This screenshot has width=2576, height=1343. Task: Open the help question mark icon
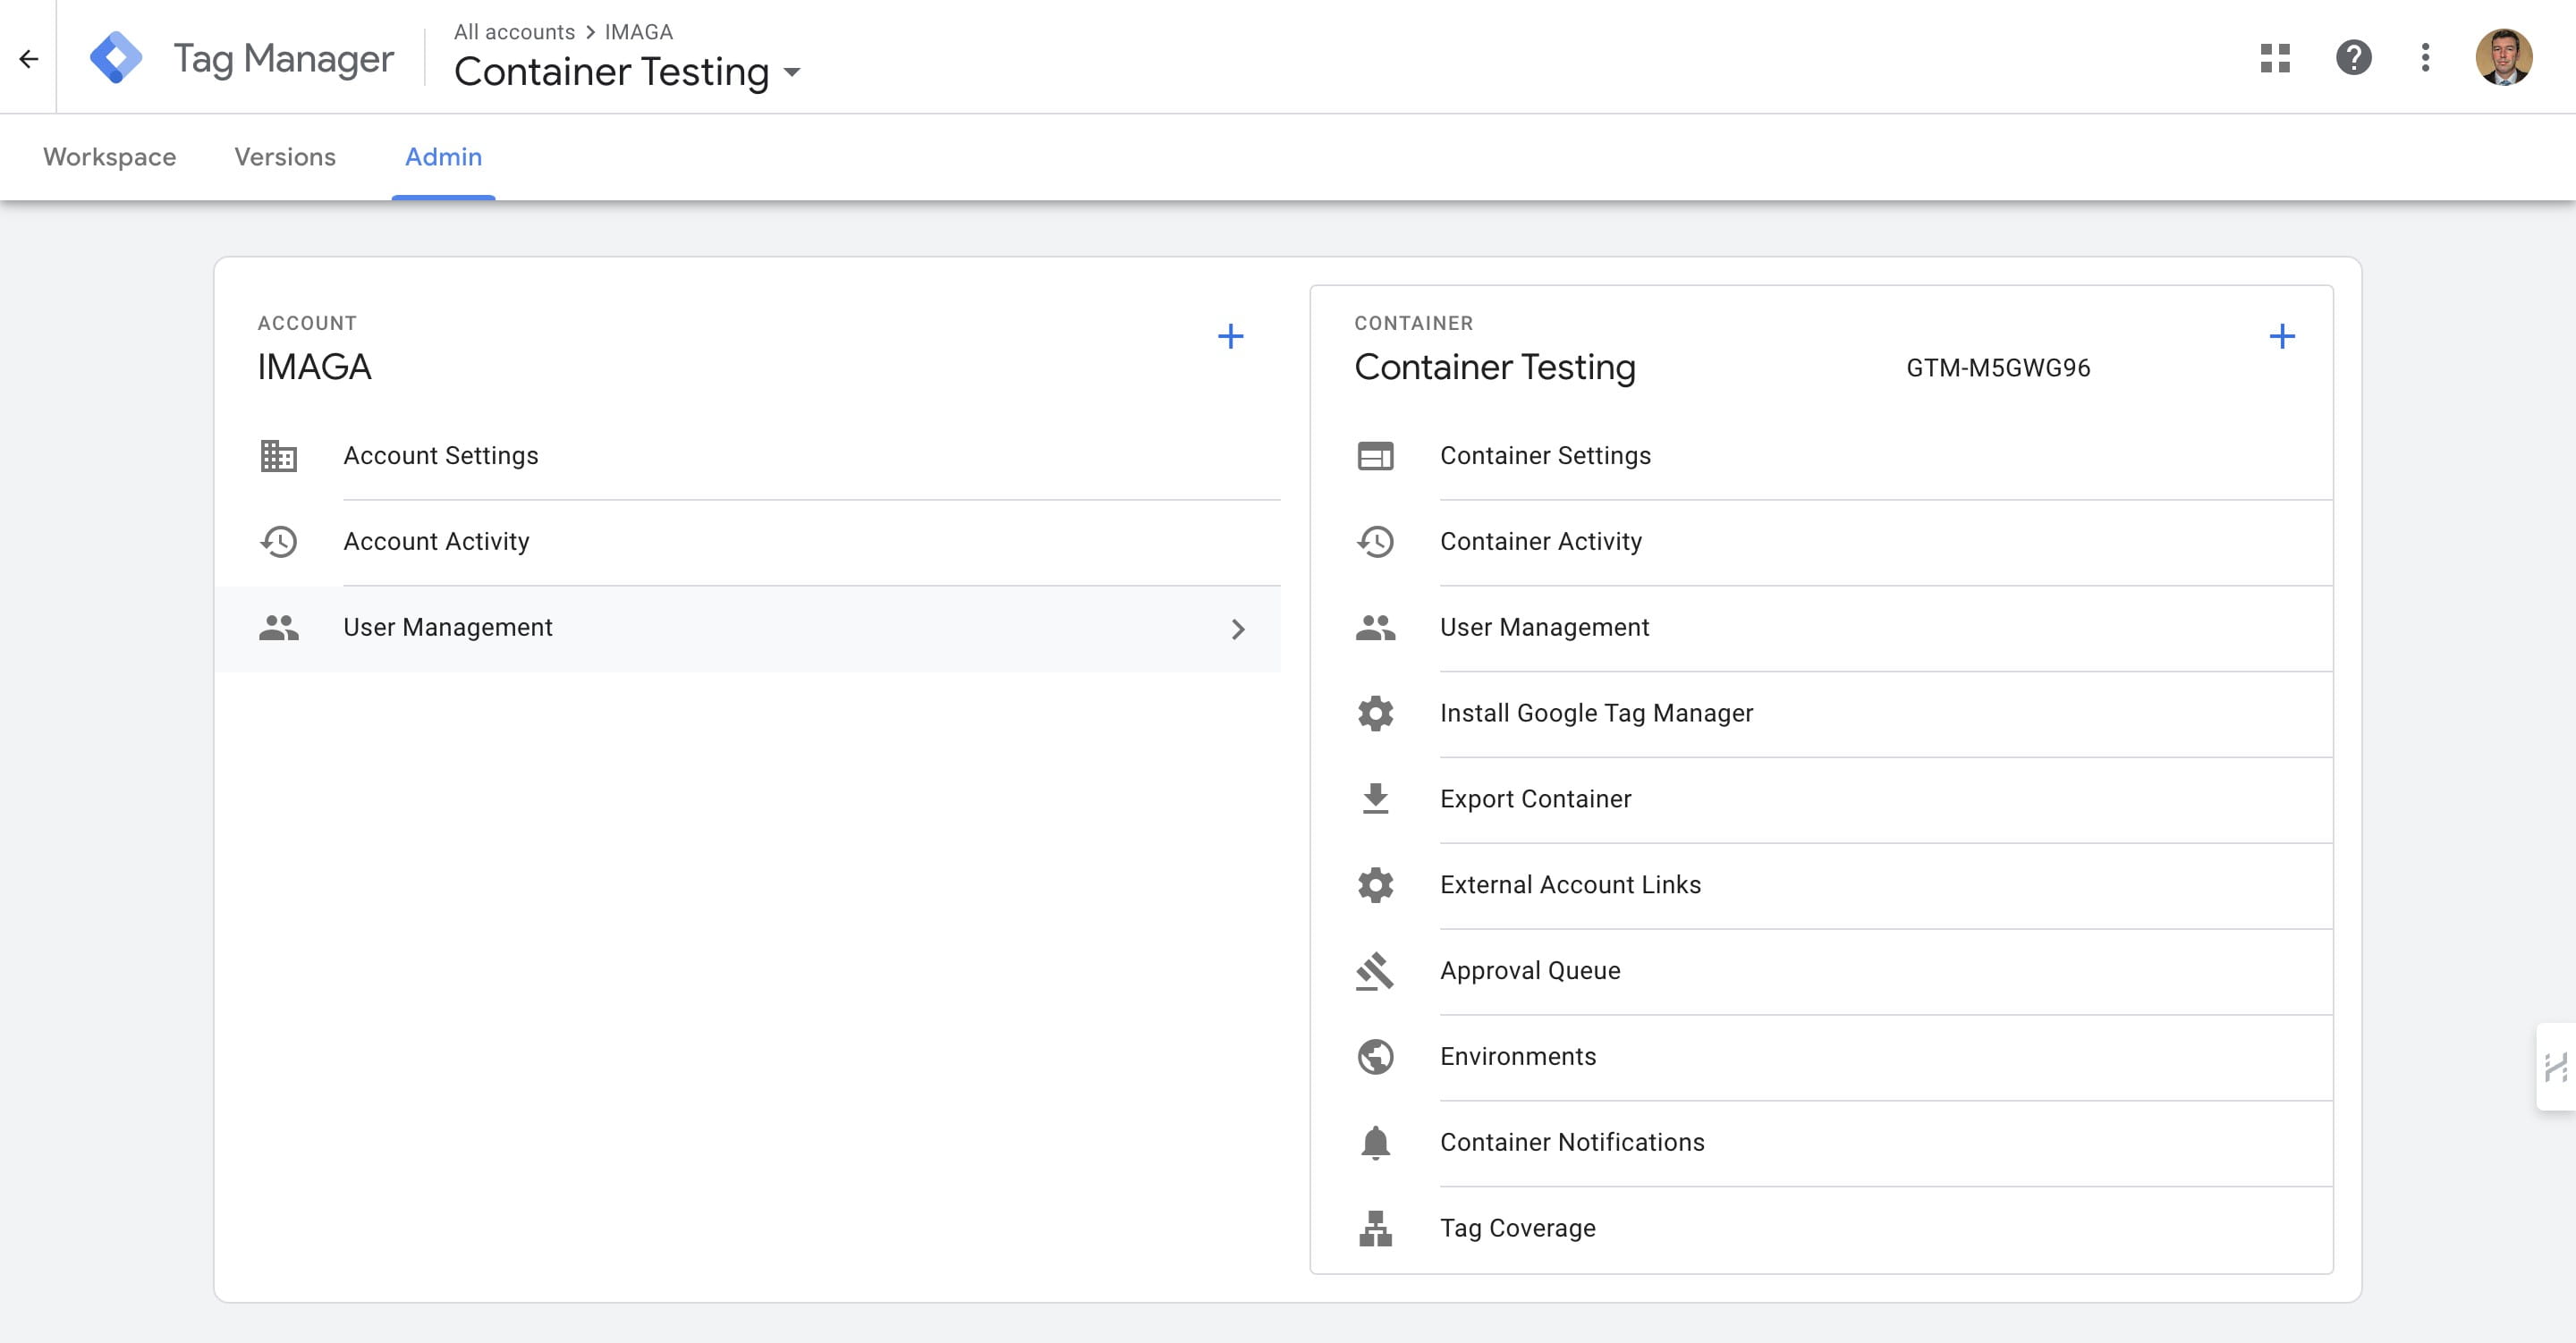pyautogui.click(x=2353, y=58)
